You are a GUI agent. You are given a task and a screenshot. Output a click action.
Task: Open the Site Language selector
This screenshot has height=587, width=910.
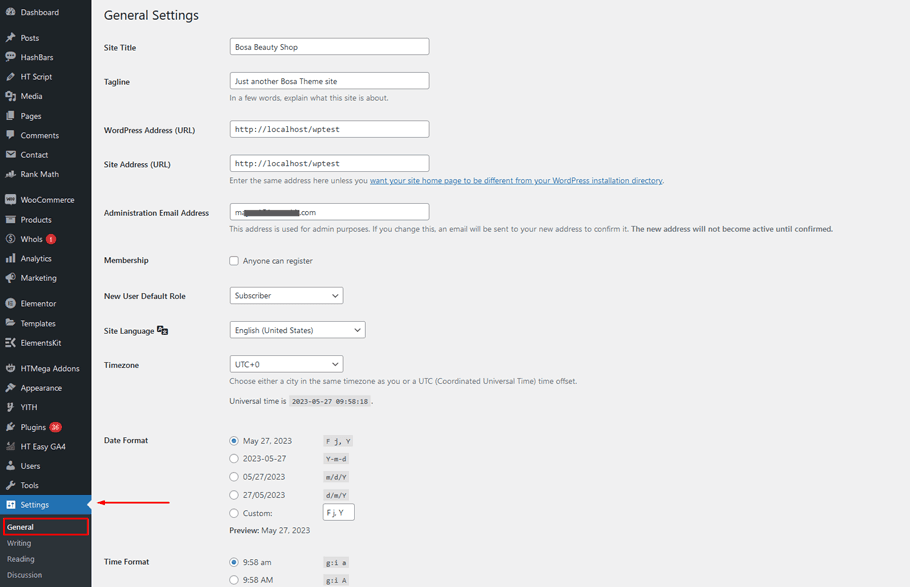click(x=294, y=330)
